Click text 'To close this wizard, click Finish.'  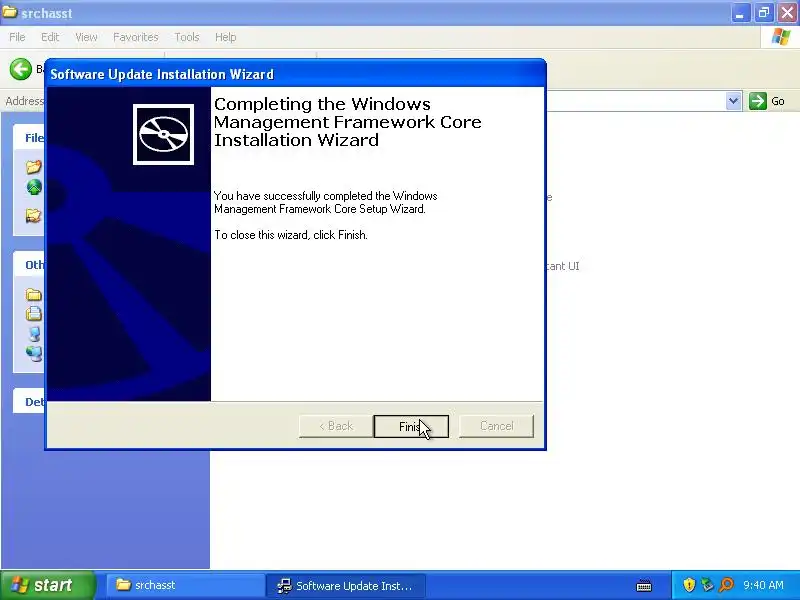tap(291, 235)
